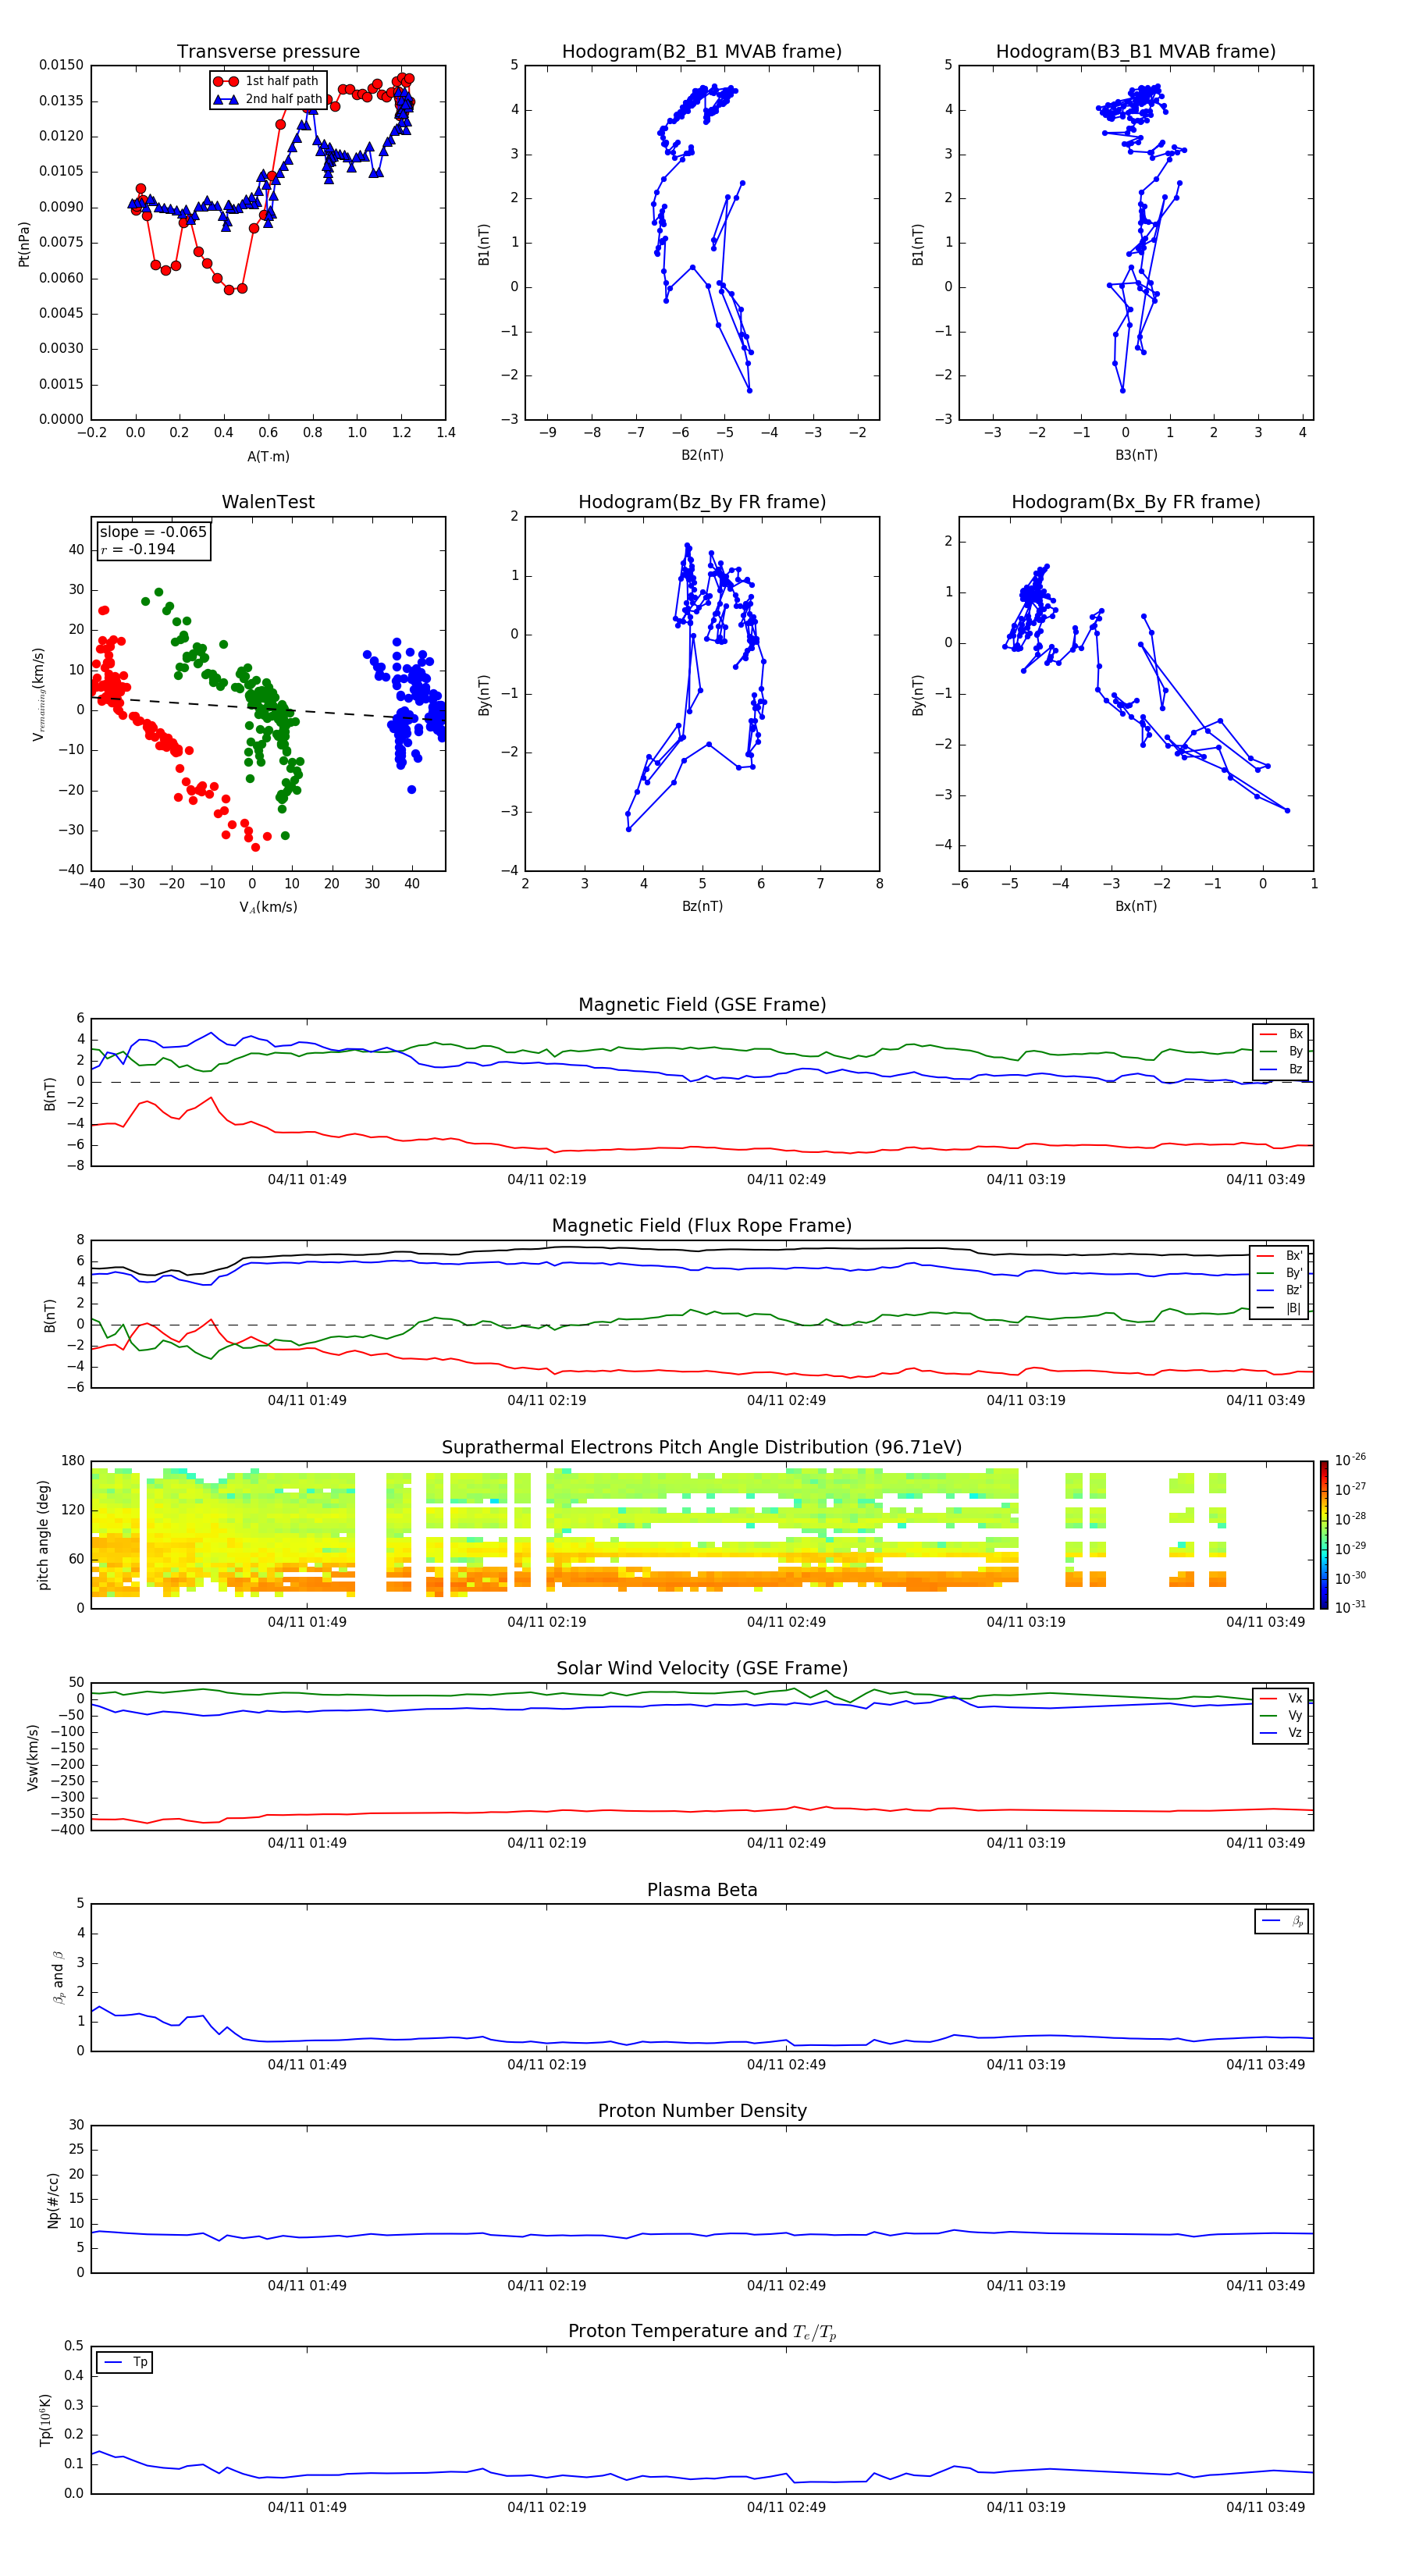
Task: Click "Bx'" legend entry in Flux Rope plot
Action: point(1280,1256)
